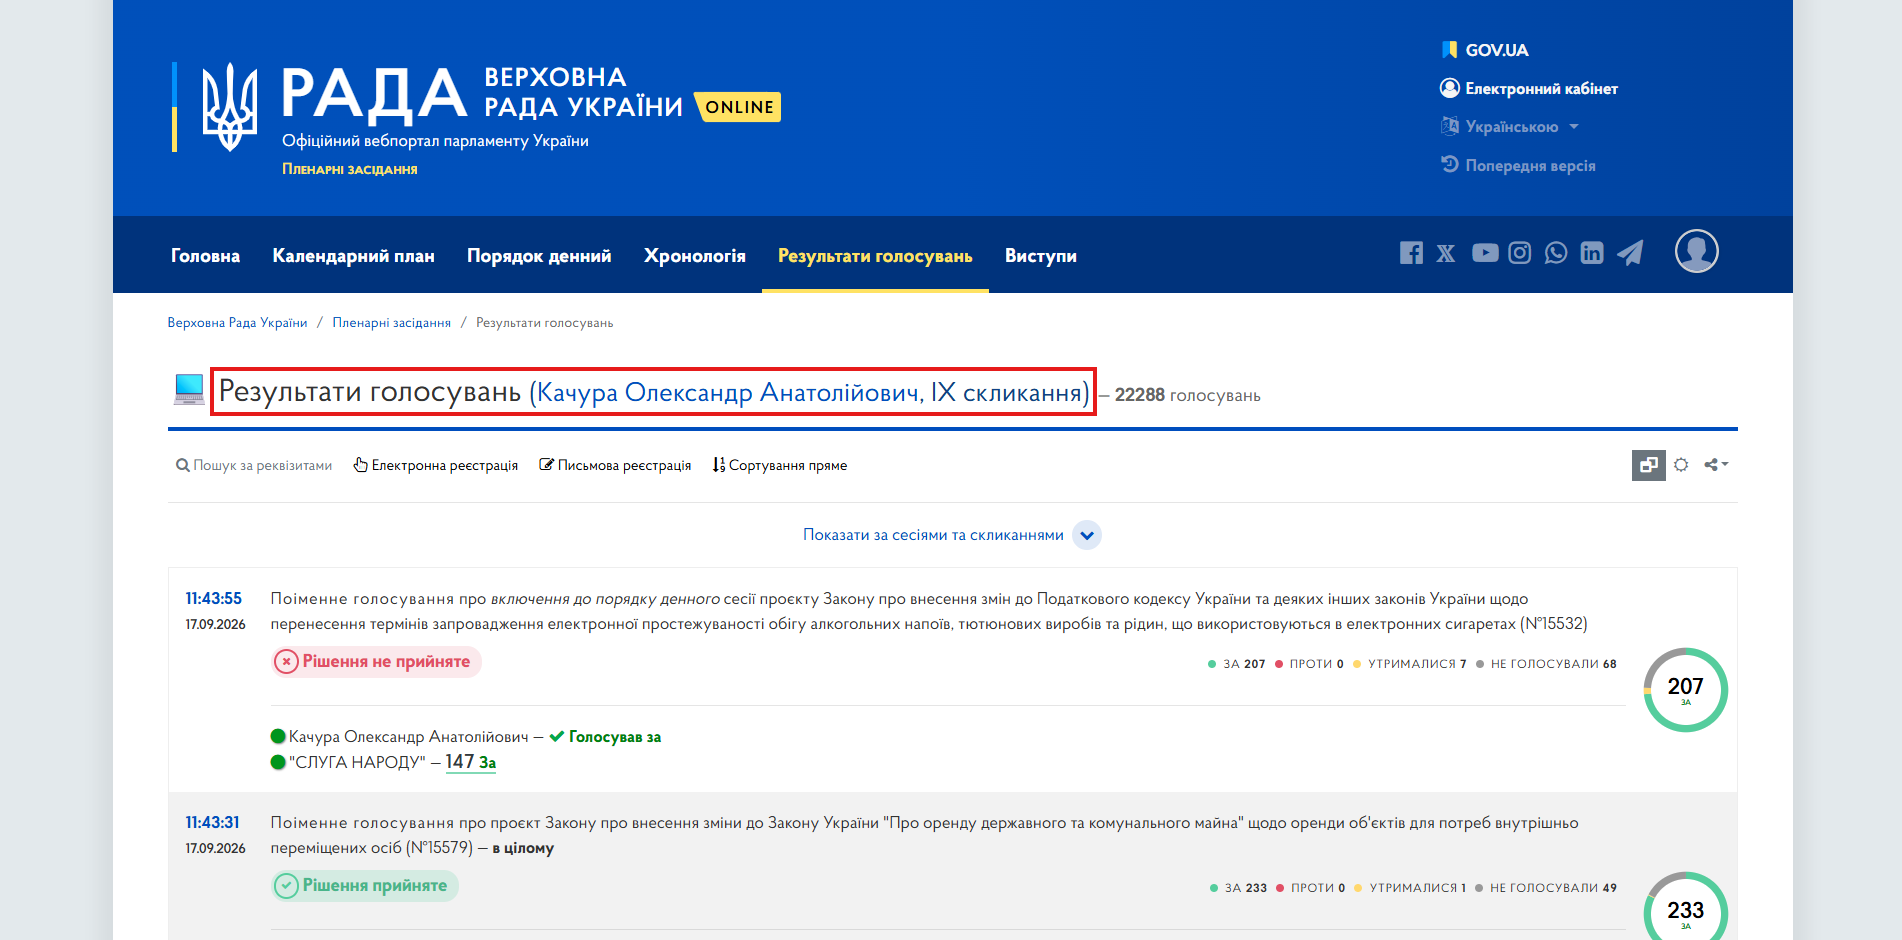
Task: Open the Головна menu item
Action: [x=205, y=256]
